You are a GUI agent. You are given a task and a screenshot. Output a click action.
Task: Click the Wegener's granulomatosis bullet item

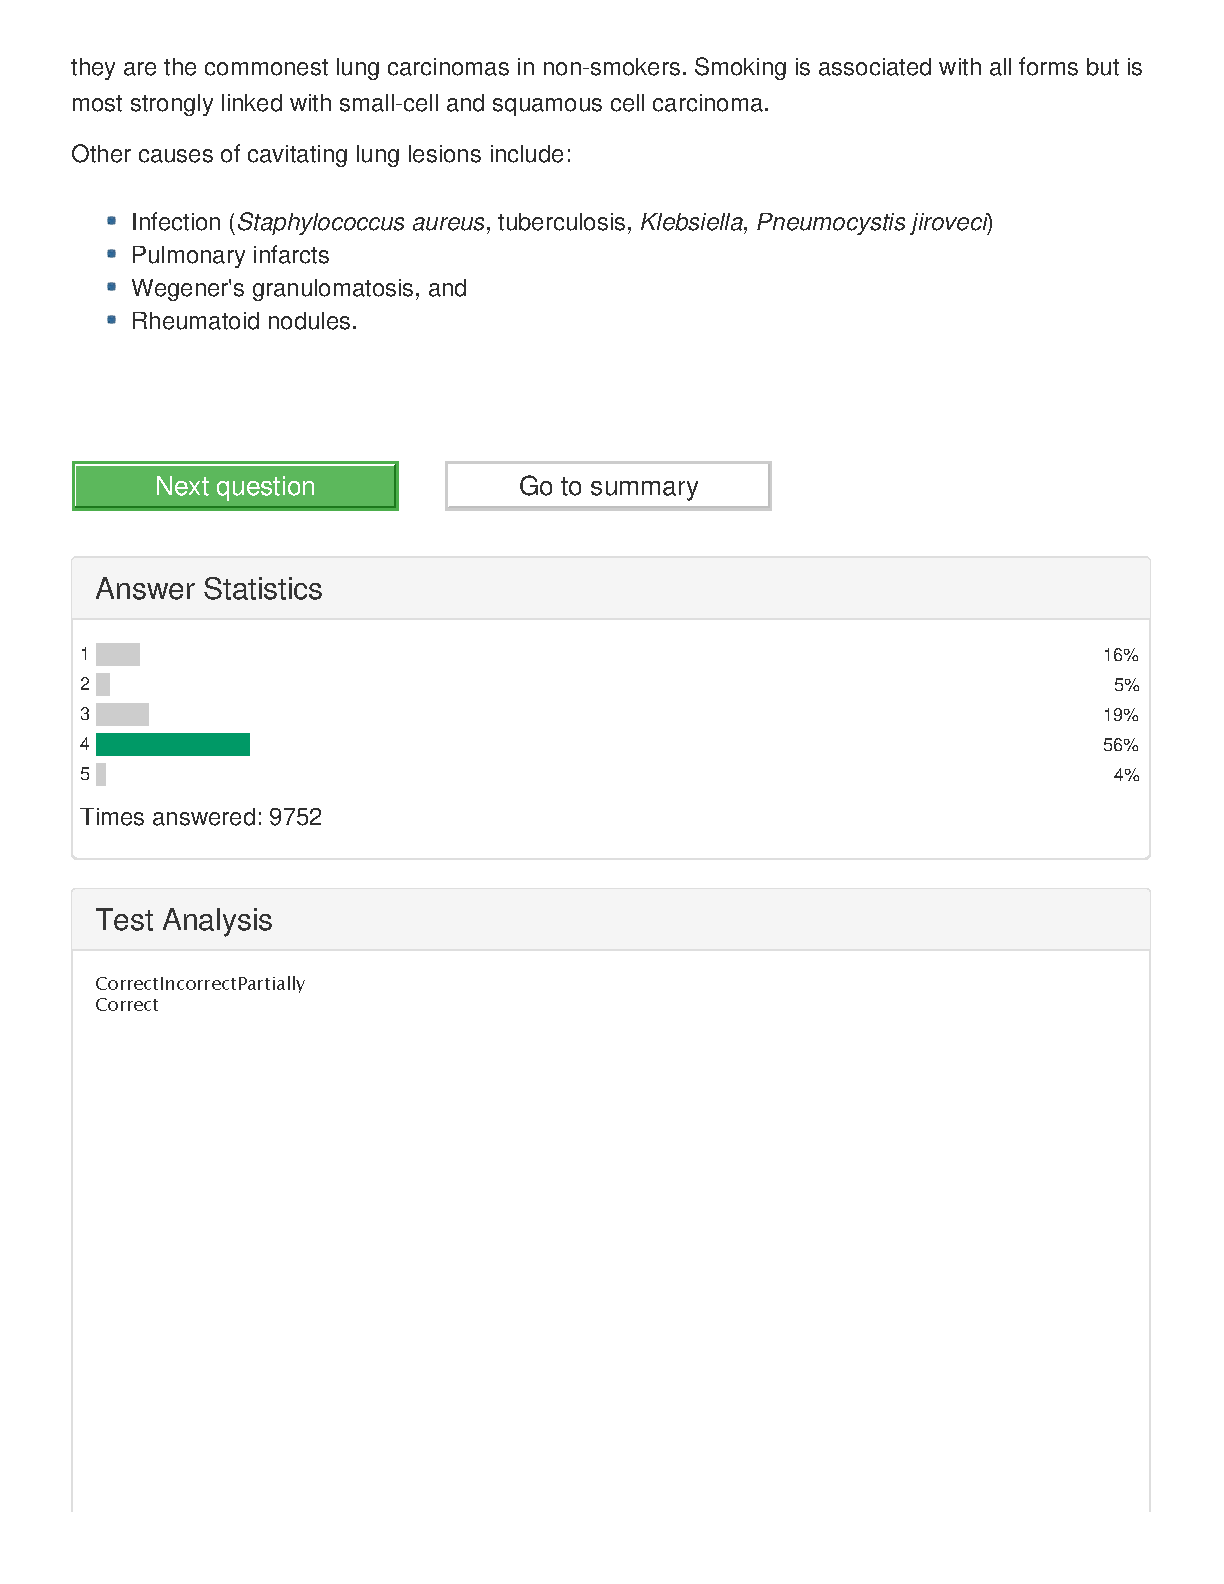pos(299,288)
